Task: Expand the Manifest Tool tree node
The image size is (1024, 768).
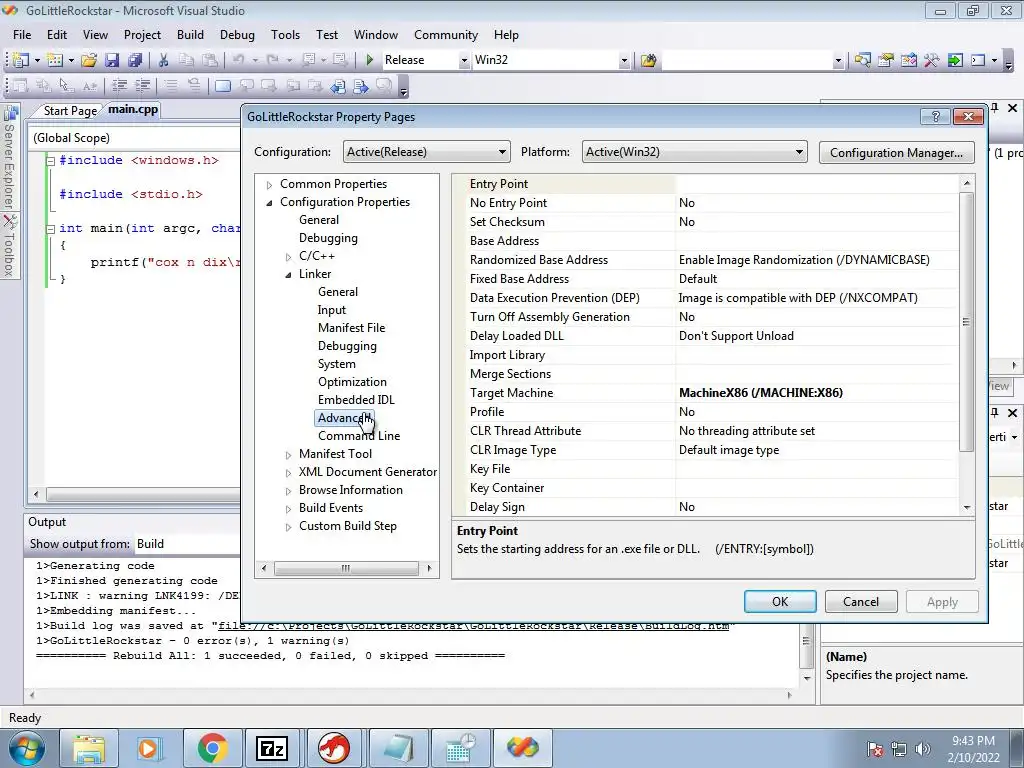Action: [288, 455]
